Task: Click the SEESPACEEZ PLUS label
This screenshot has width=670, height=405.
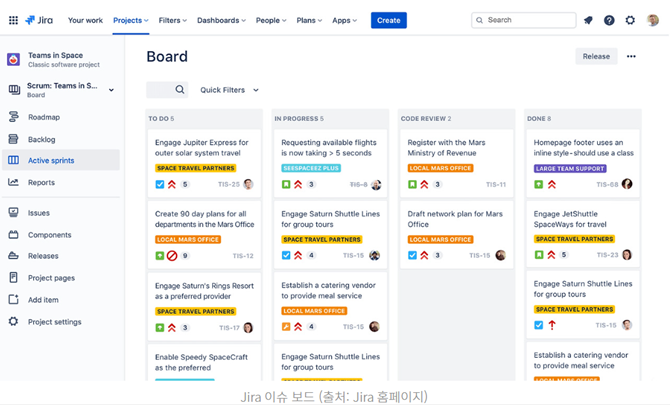Action: tap(311, 168)
